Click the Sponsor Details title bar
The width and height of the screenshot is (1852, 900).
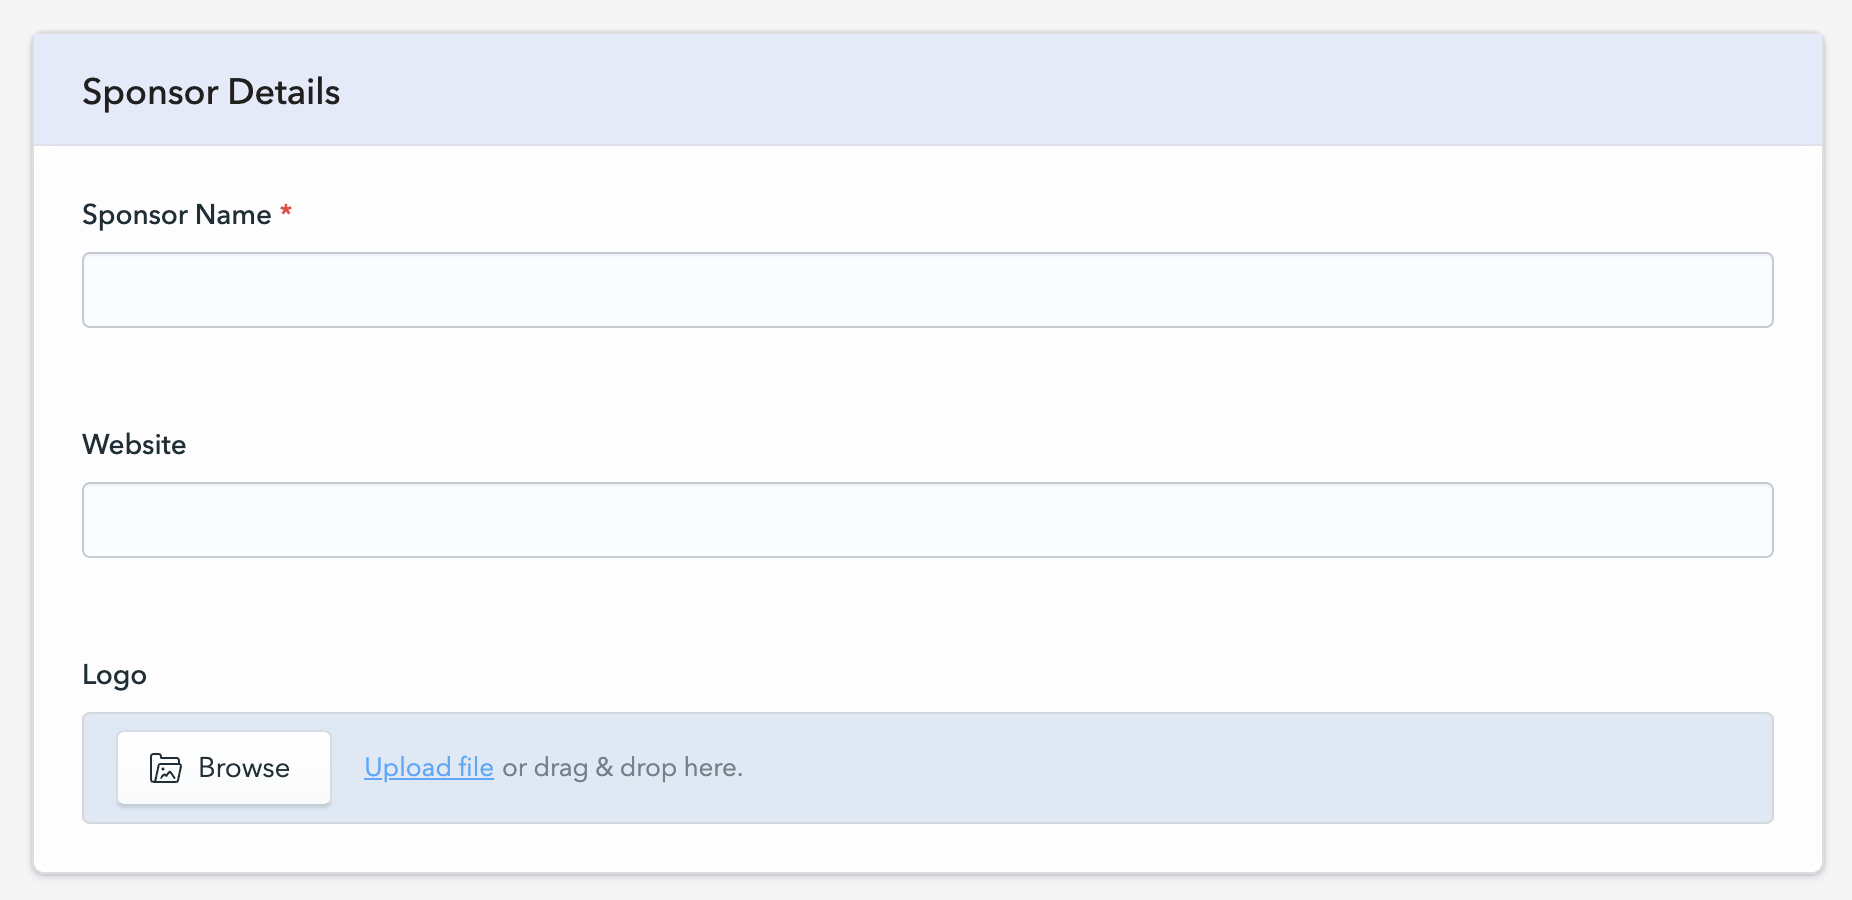[211, 91]
